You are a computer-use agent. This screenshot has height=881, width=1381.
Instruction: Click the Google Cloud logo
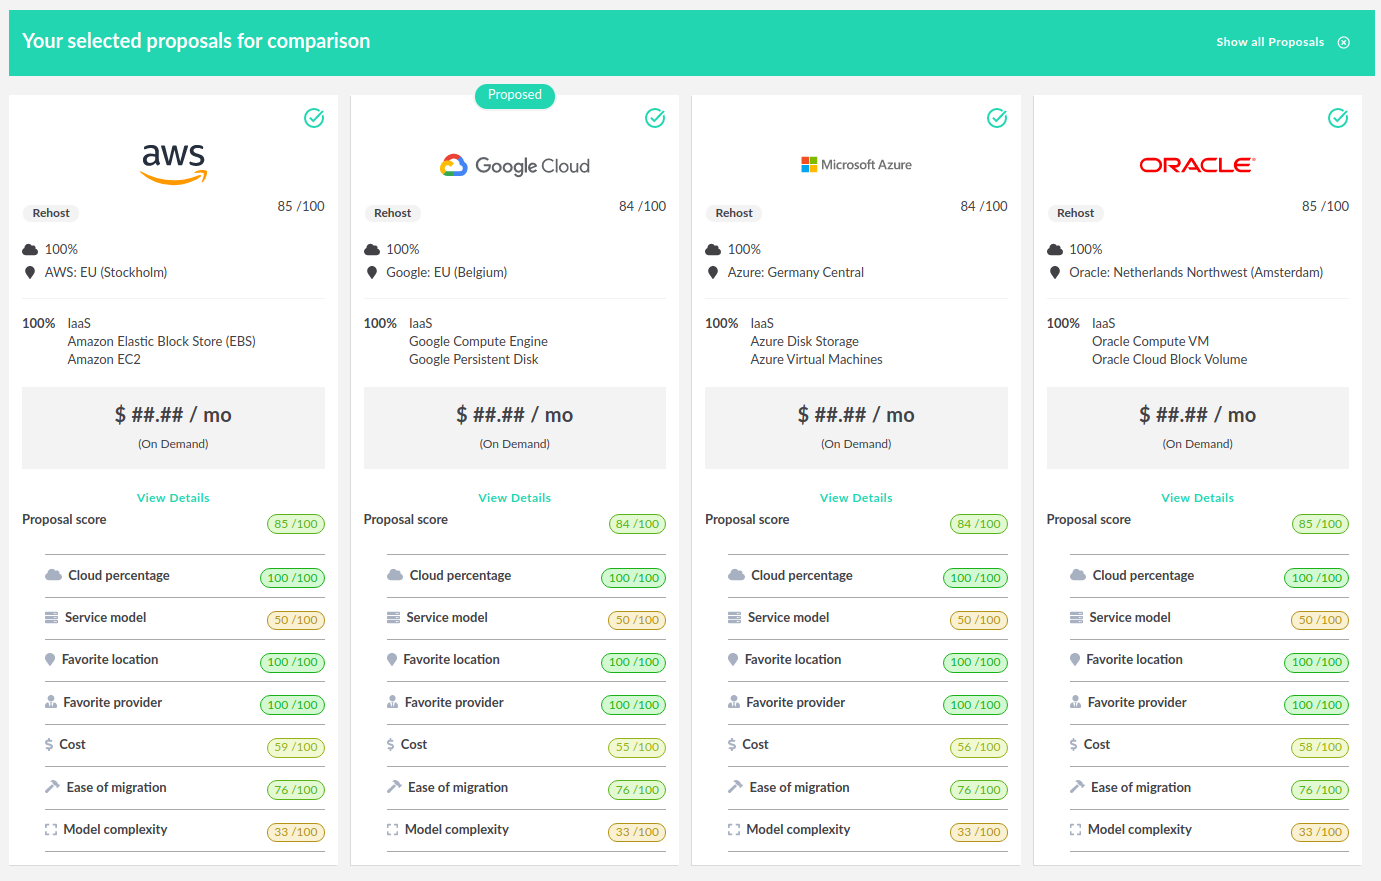pyautogui.click(x=515, y=166)
